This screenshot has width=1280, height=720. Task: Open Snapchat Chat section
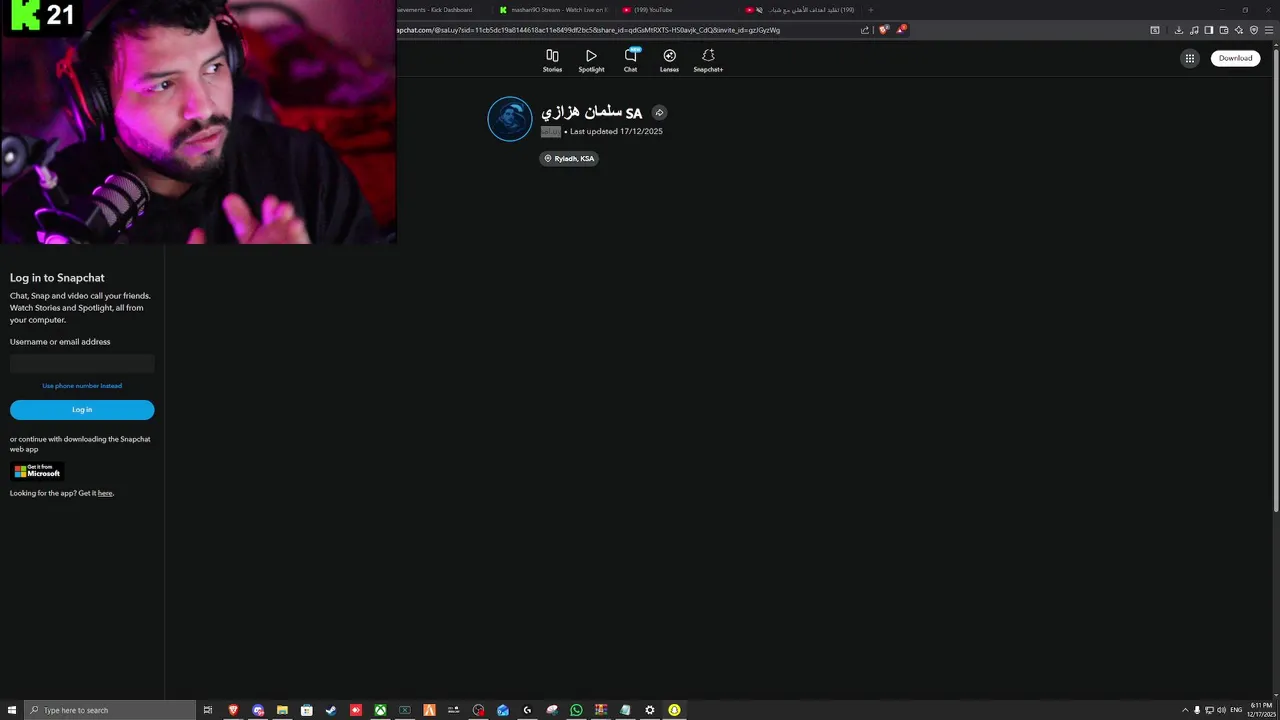tap(630, 60)
